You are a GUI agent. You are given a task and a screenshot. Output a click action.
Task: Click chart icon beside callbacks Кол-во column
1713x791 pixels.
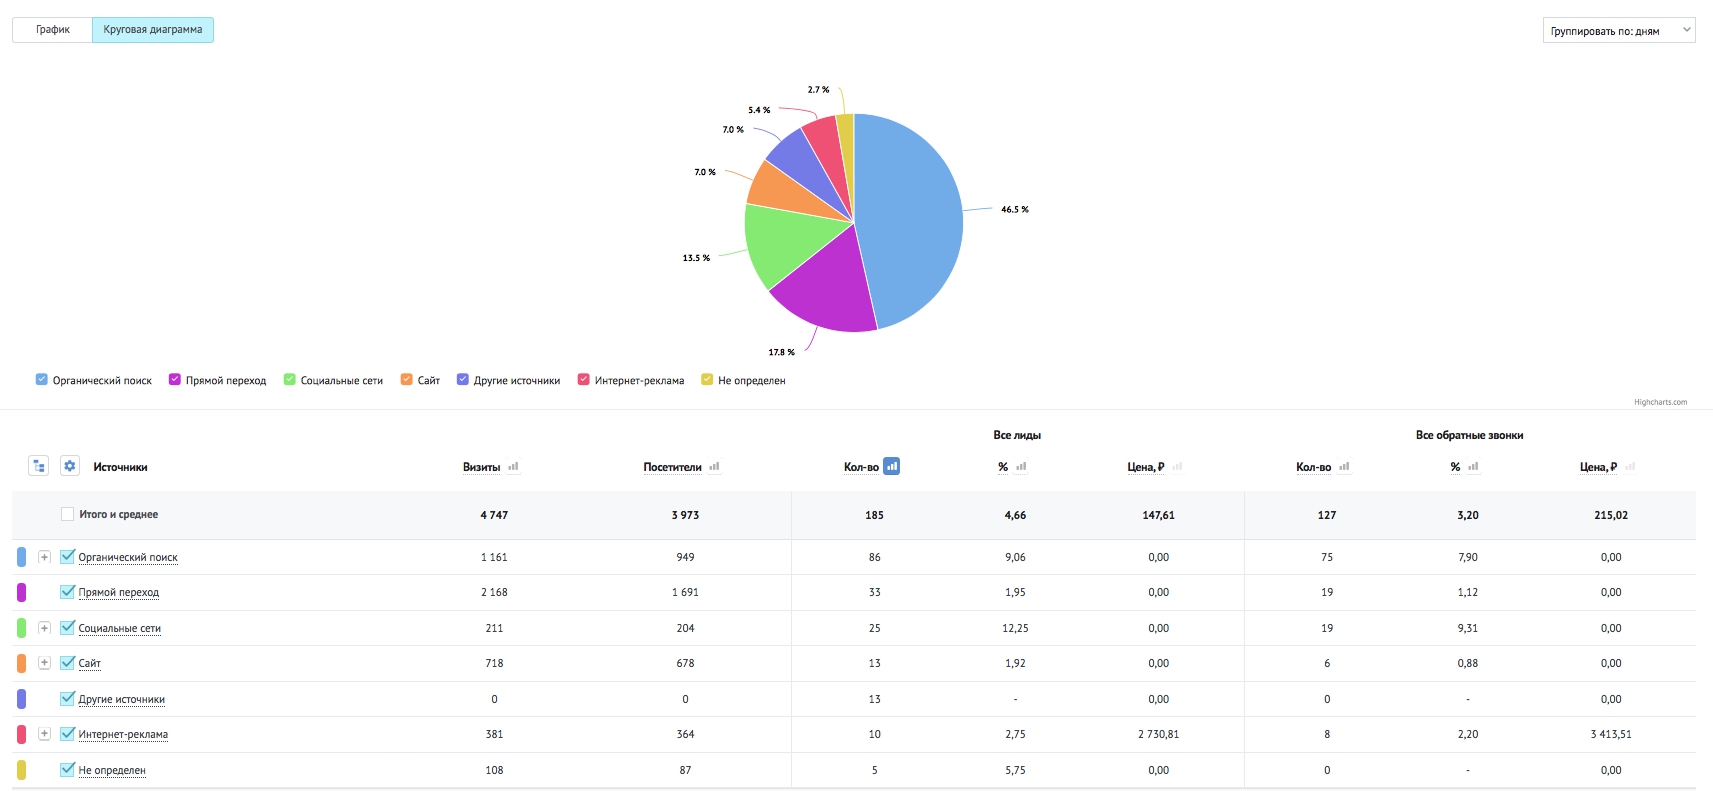click(x=1344, y=467)
